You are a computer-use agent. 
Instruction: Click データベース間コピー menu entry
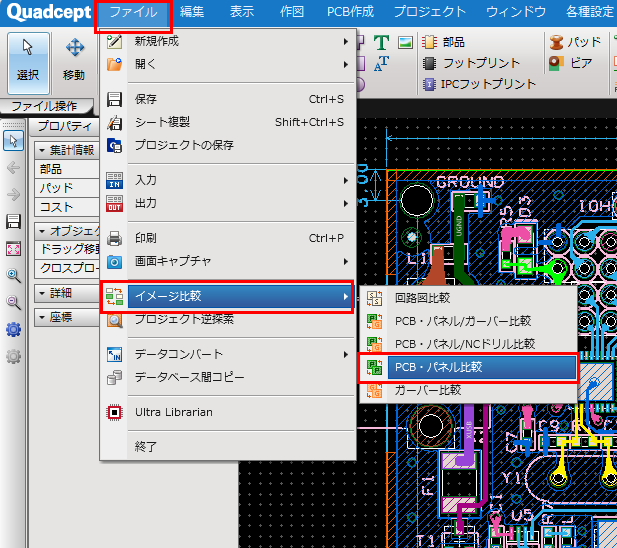tap(228, 377)
